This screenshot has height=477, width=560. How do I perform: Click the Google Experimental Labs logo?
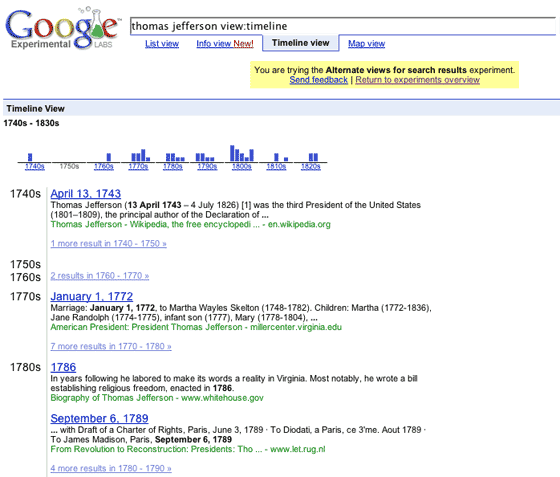[62, 29]
